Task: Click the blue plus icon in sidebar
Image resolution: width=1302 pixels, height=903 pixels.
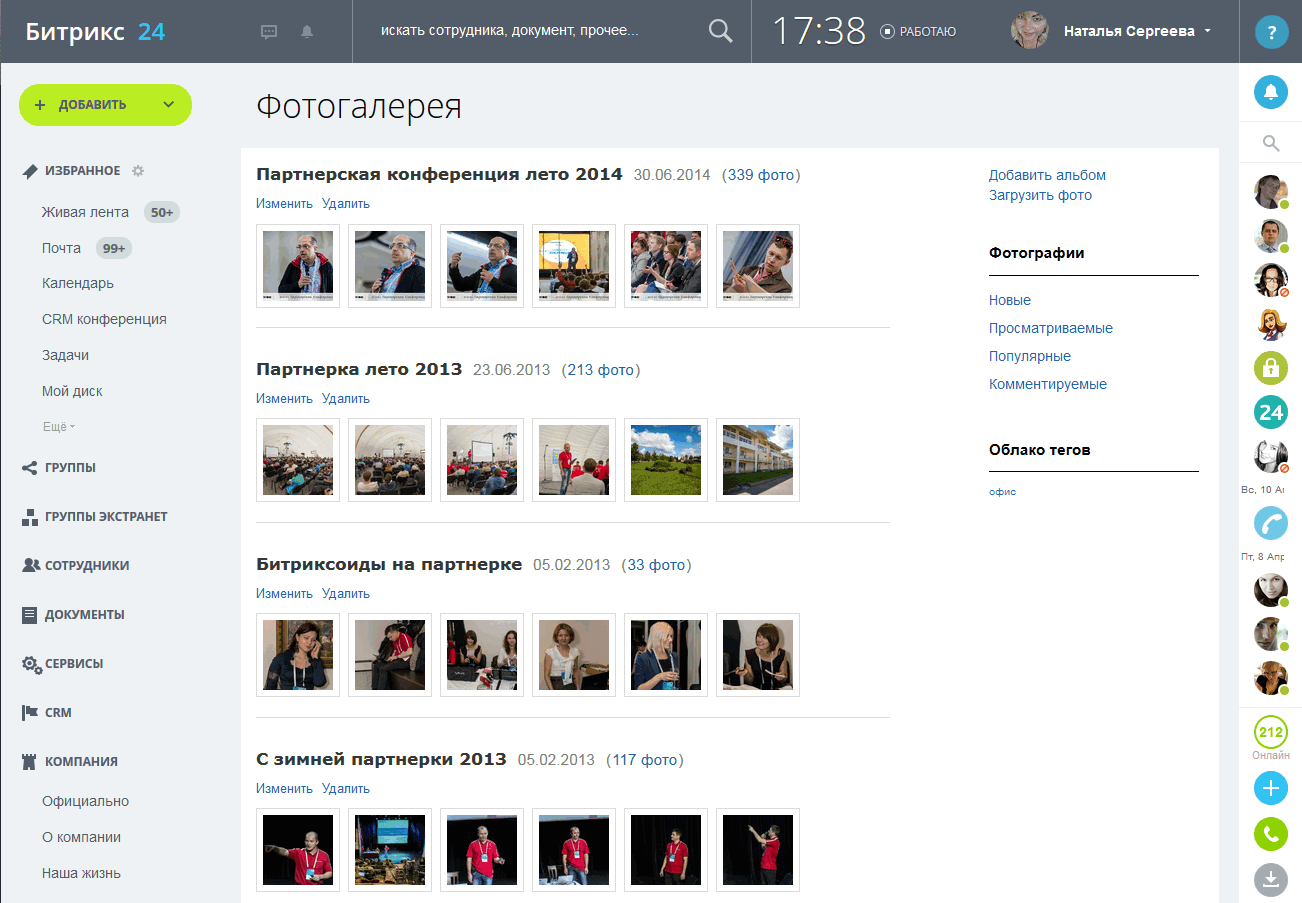Action: coord(1271,788)
